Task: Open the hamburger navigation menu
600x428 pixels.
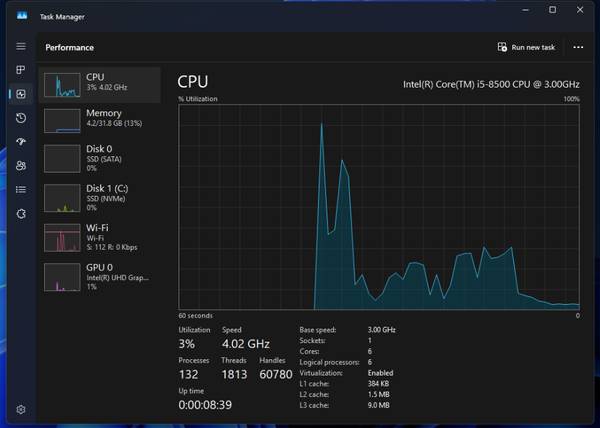Action: tap(21, 46)
